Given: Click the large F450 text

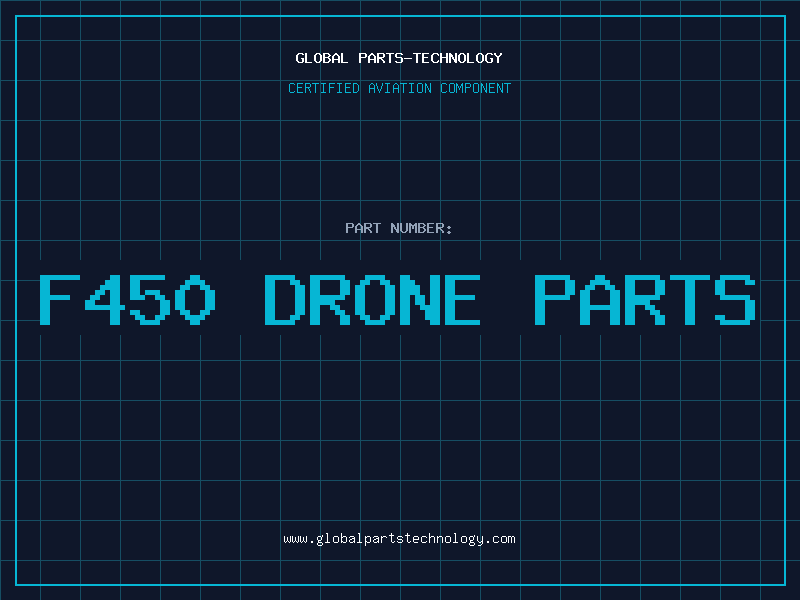Looking at the screenshot, I should coord(128,299).
